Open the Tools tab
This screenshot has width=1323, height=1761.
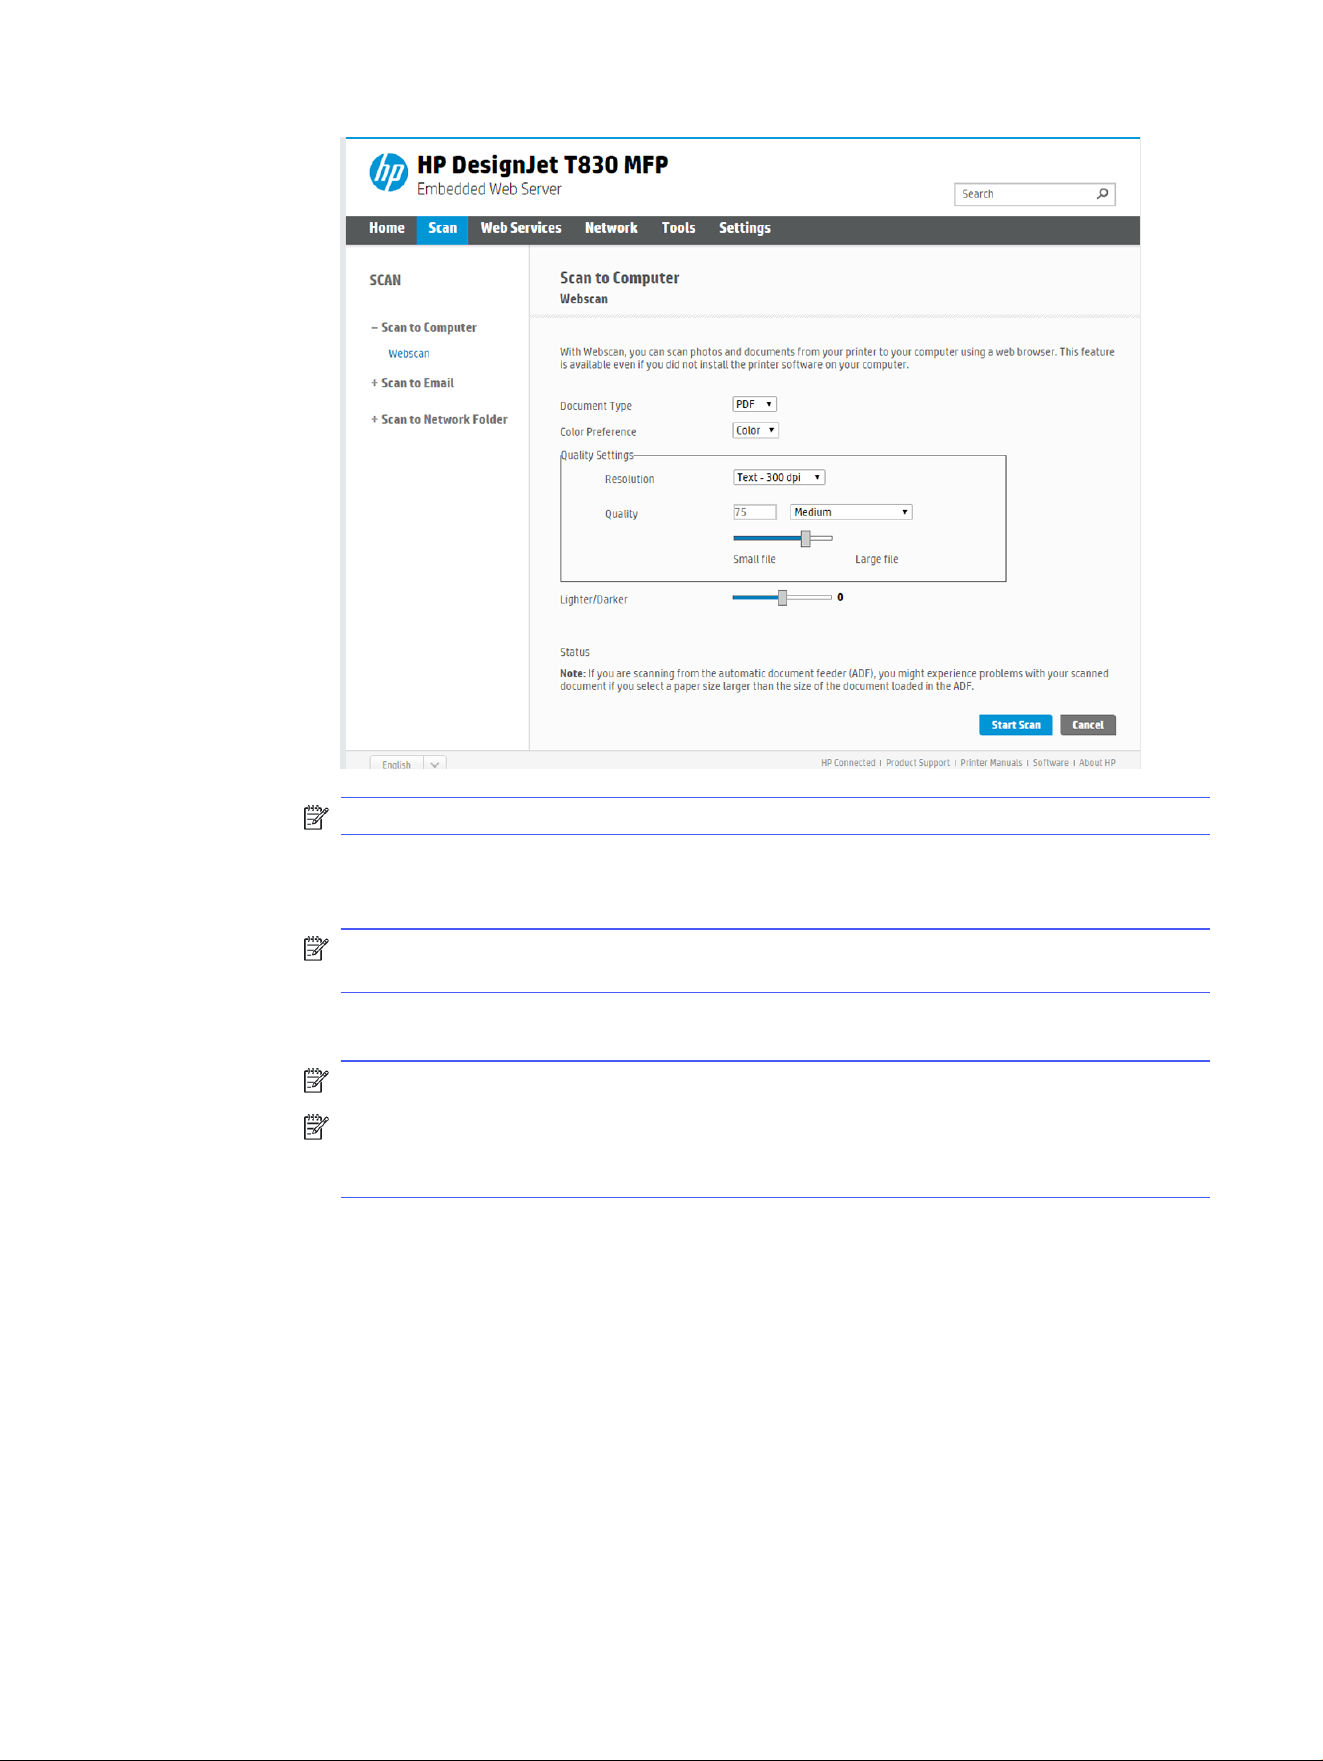678,229
